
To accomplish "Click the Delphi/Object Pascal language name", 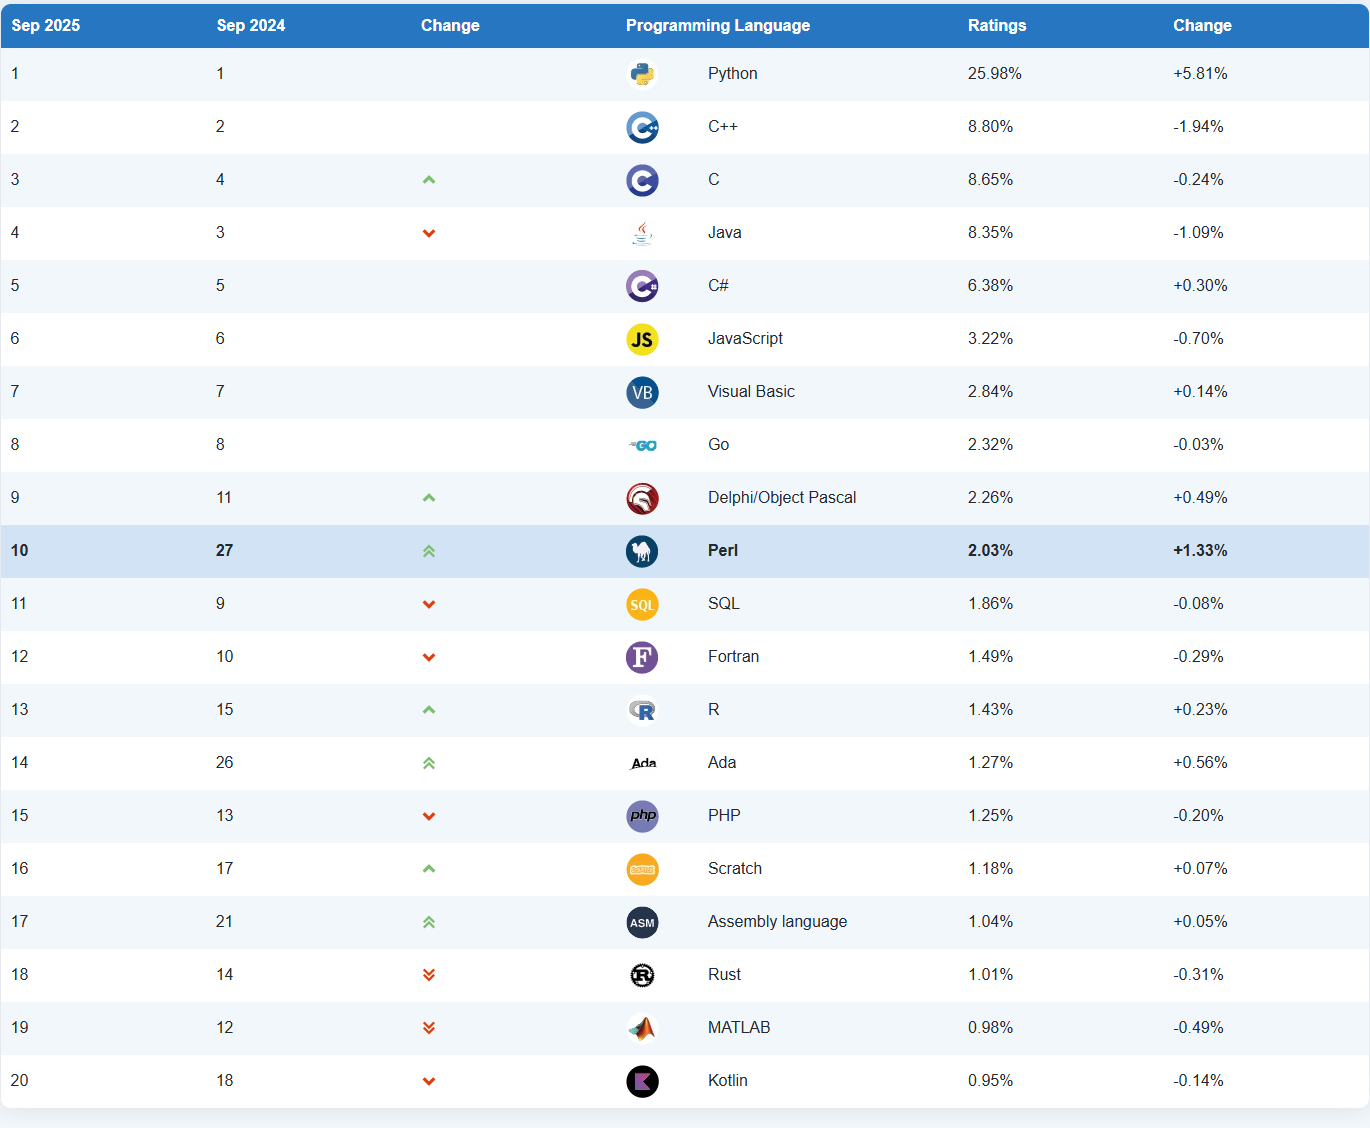I will point(781,497).
